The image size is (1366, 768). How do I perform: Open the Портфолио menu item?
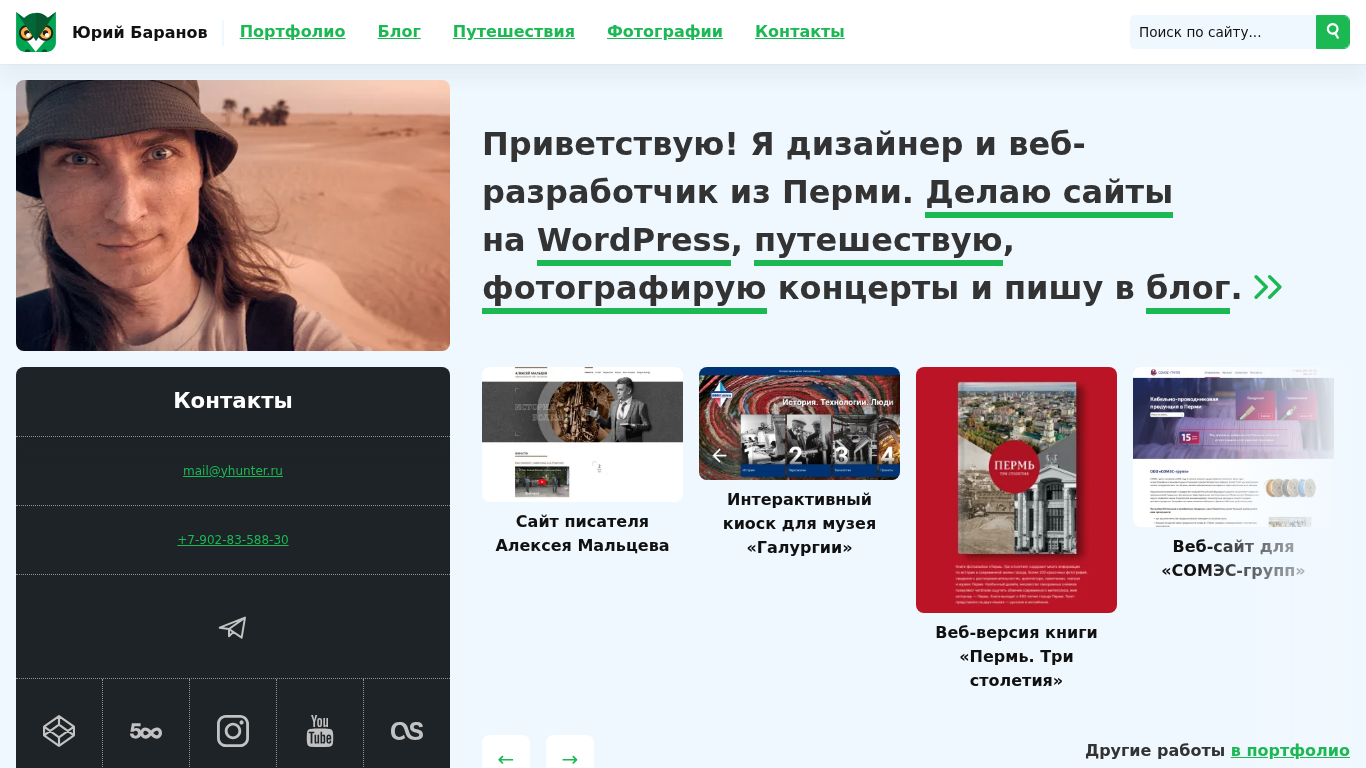coord(293,32)
